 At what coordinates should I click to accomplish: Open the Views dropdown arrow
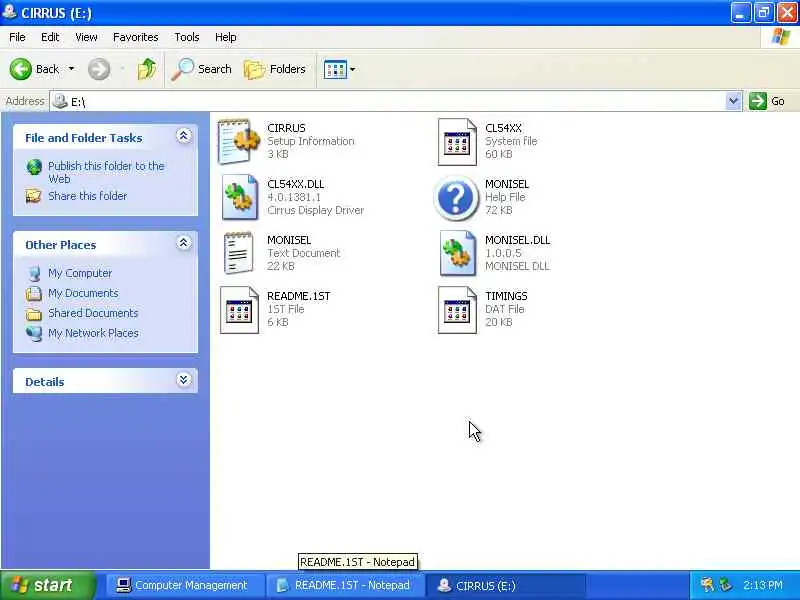(353, 69)
